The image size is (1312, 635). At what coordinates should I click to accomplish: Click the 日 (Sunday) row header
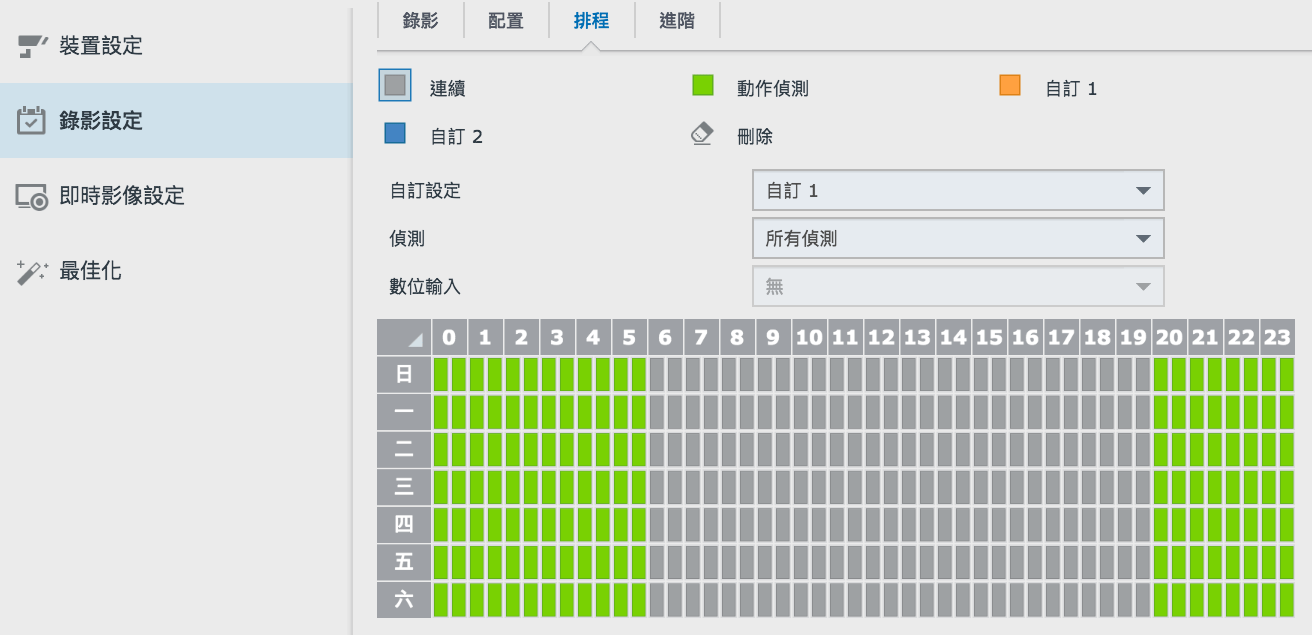coord(404,375)
